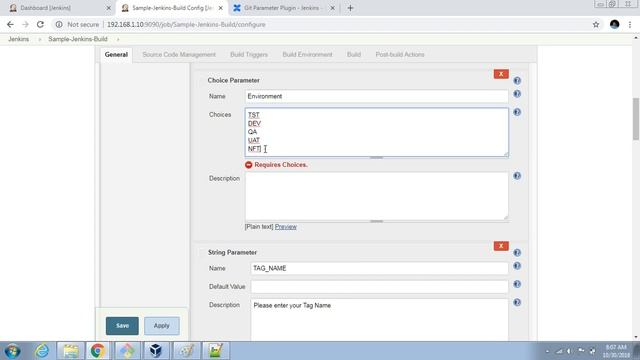Open help for String Parameter Description
Screen dimensions: 640x360
point(517,302)
